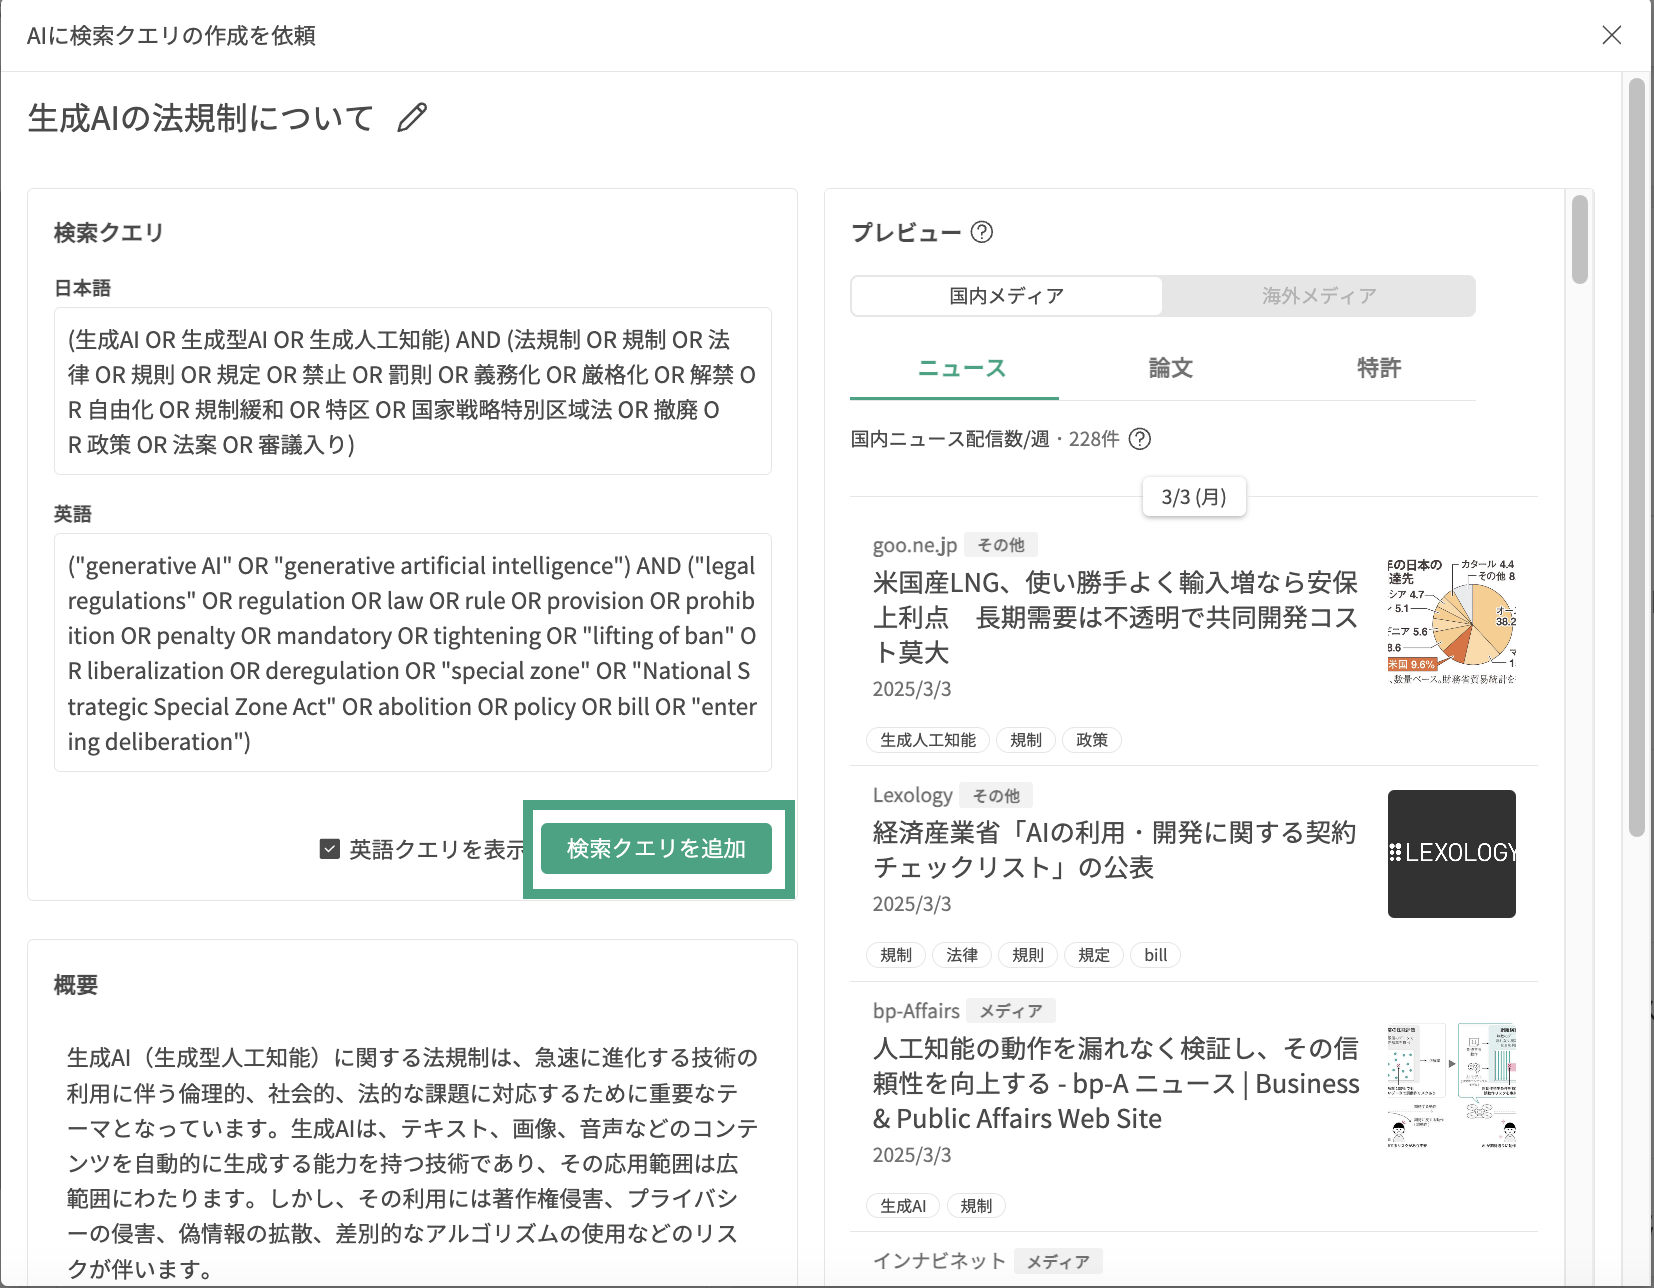Click inside the 日本語 query text field
This screenshot has width=1654, height=1288.
point(412,391)
